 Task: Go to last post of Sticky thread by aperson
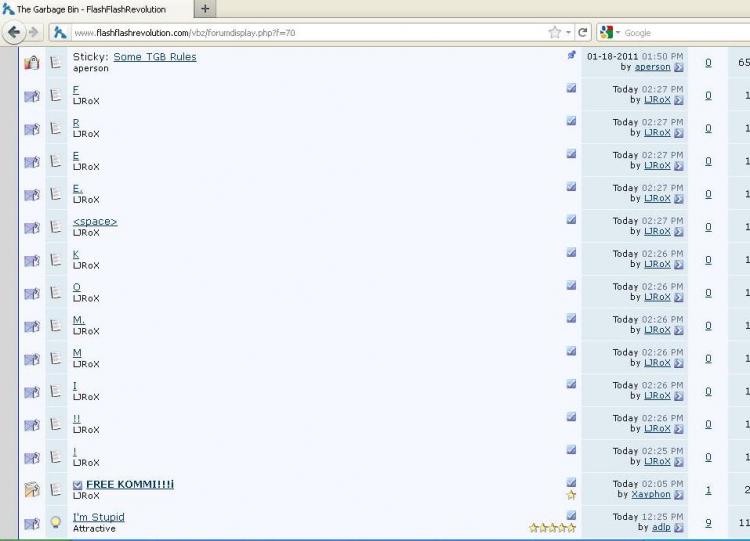[679, 68]
